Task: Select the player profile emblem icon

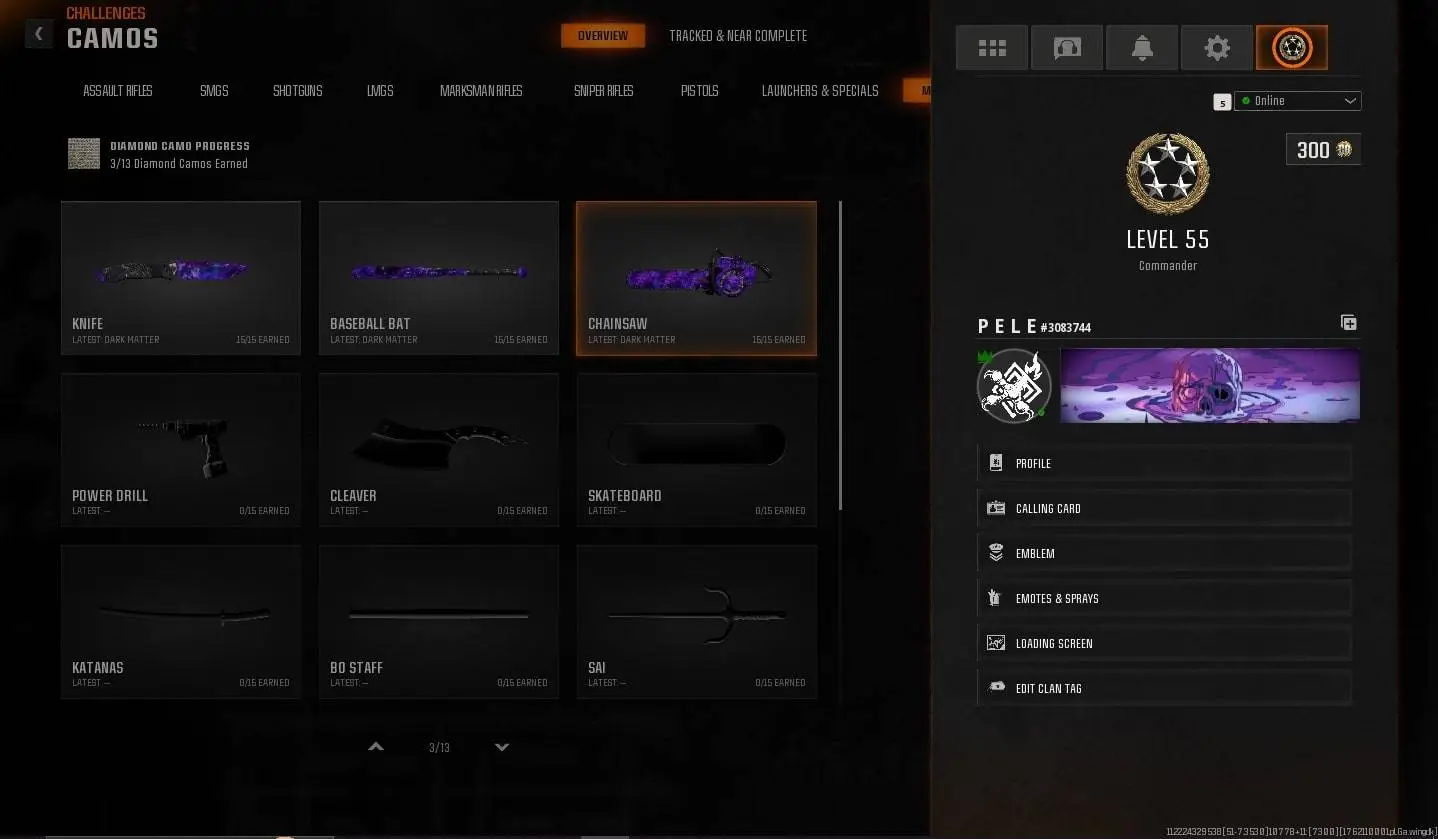Action: [1292, 48]
